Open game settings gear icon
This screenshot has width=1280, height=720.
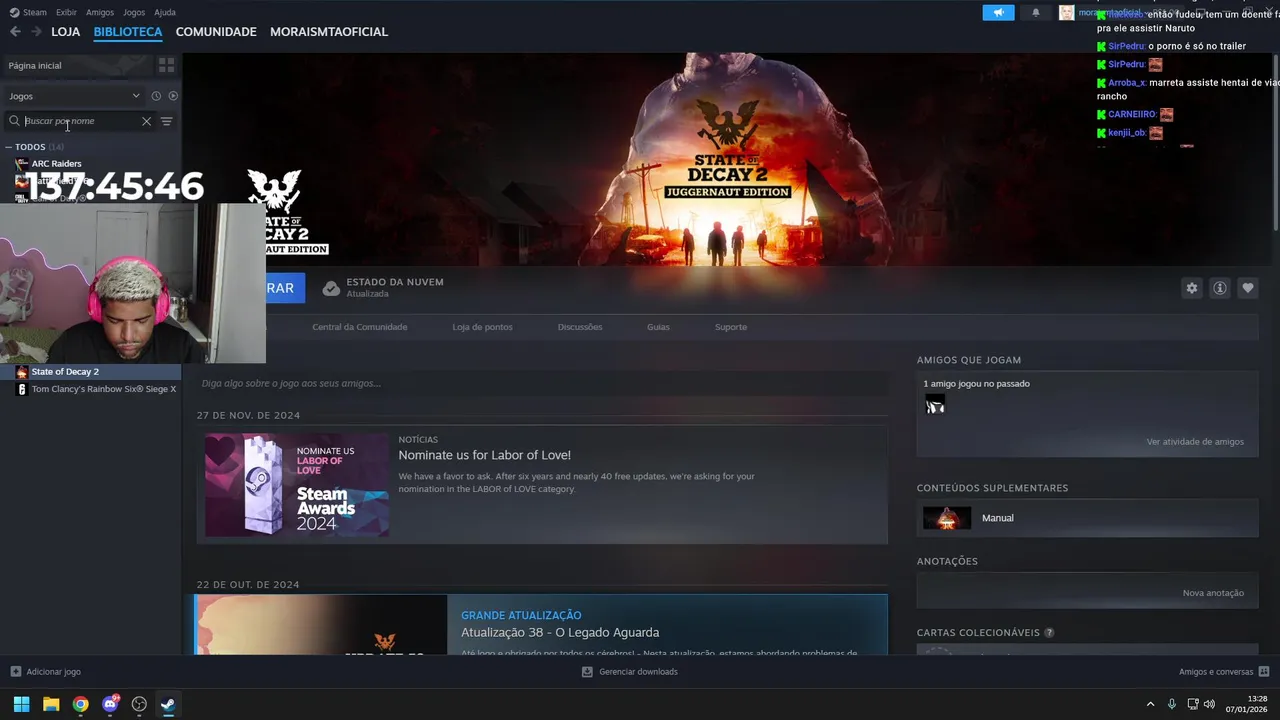(x=1191, y=288)
